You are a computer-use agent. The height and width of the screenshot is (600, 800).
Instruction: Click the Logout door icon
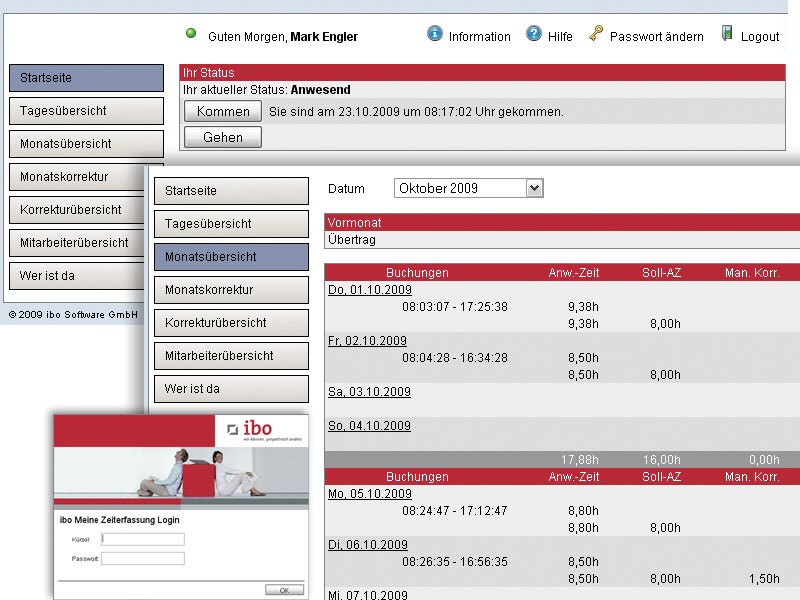[727, 33]
